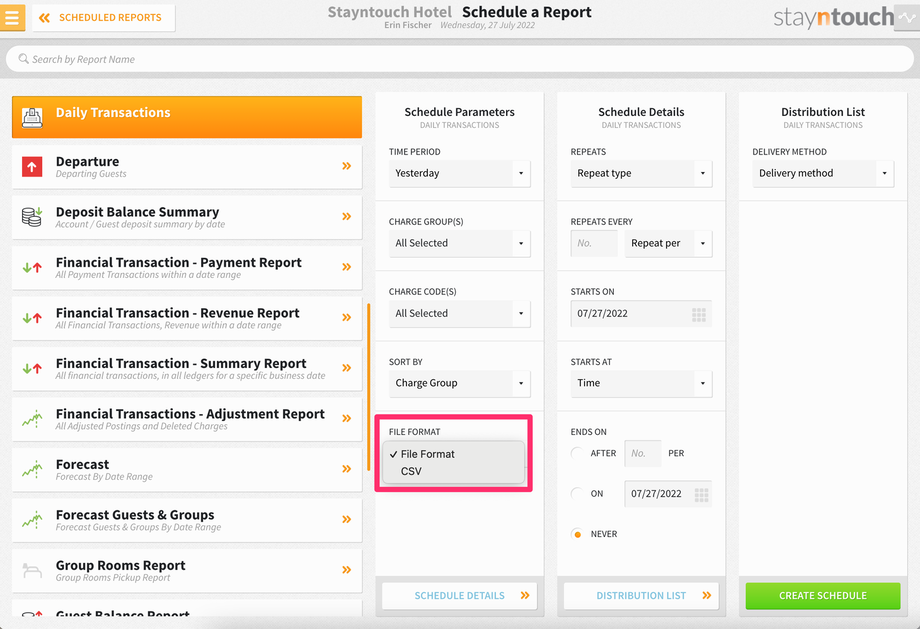
Task: Click Financial Transactions - Adjustment Report title
Action: click(190, 414)
